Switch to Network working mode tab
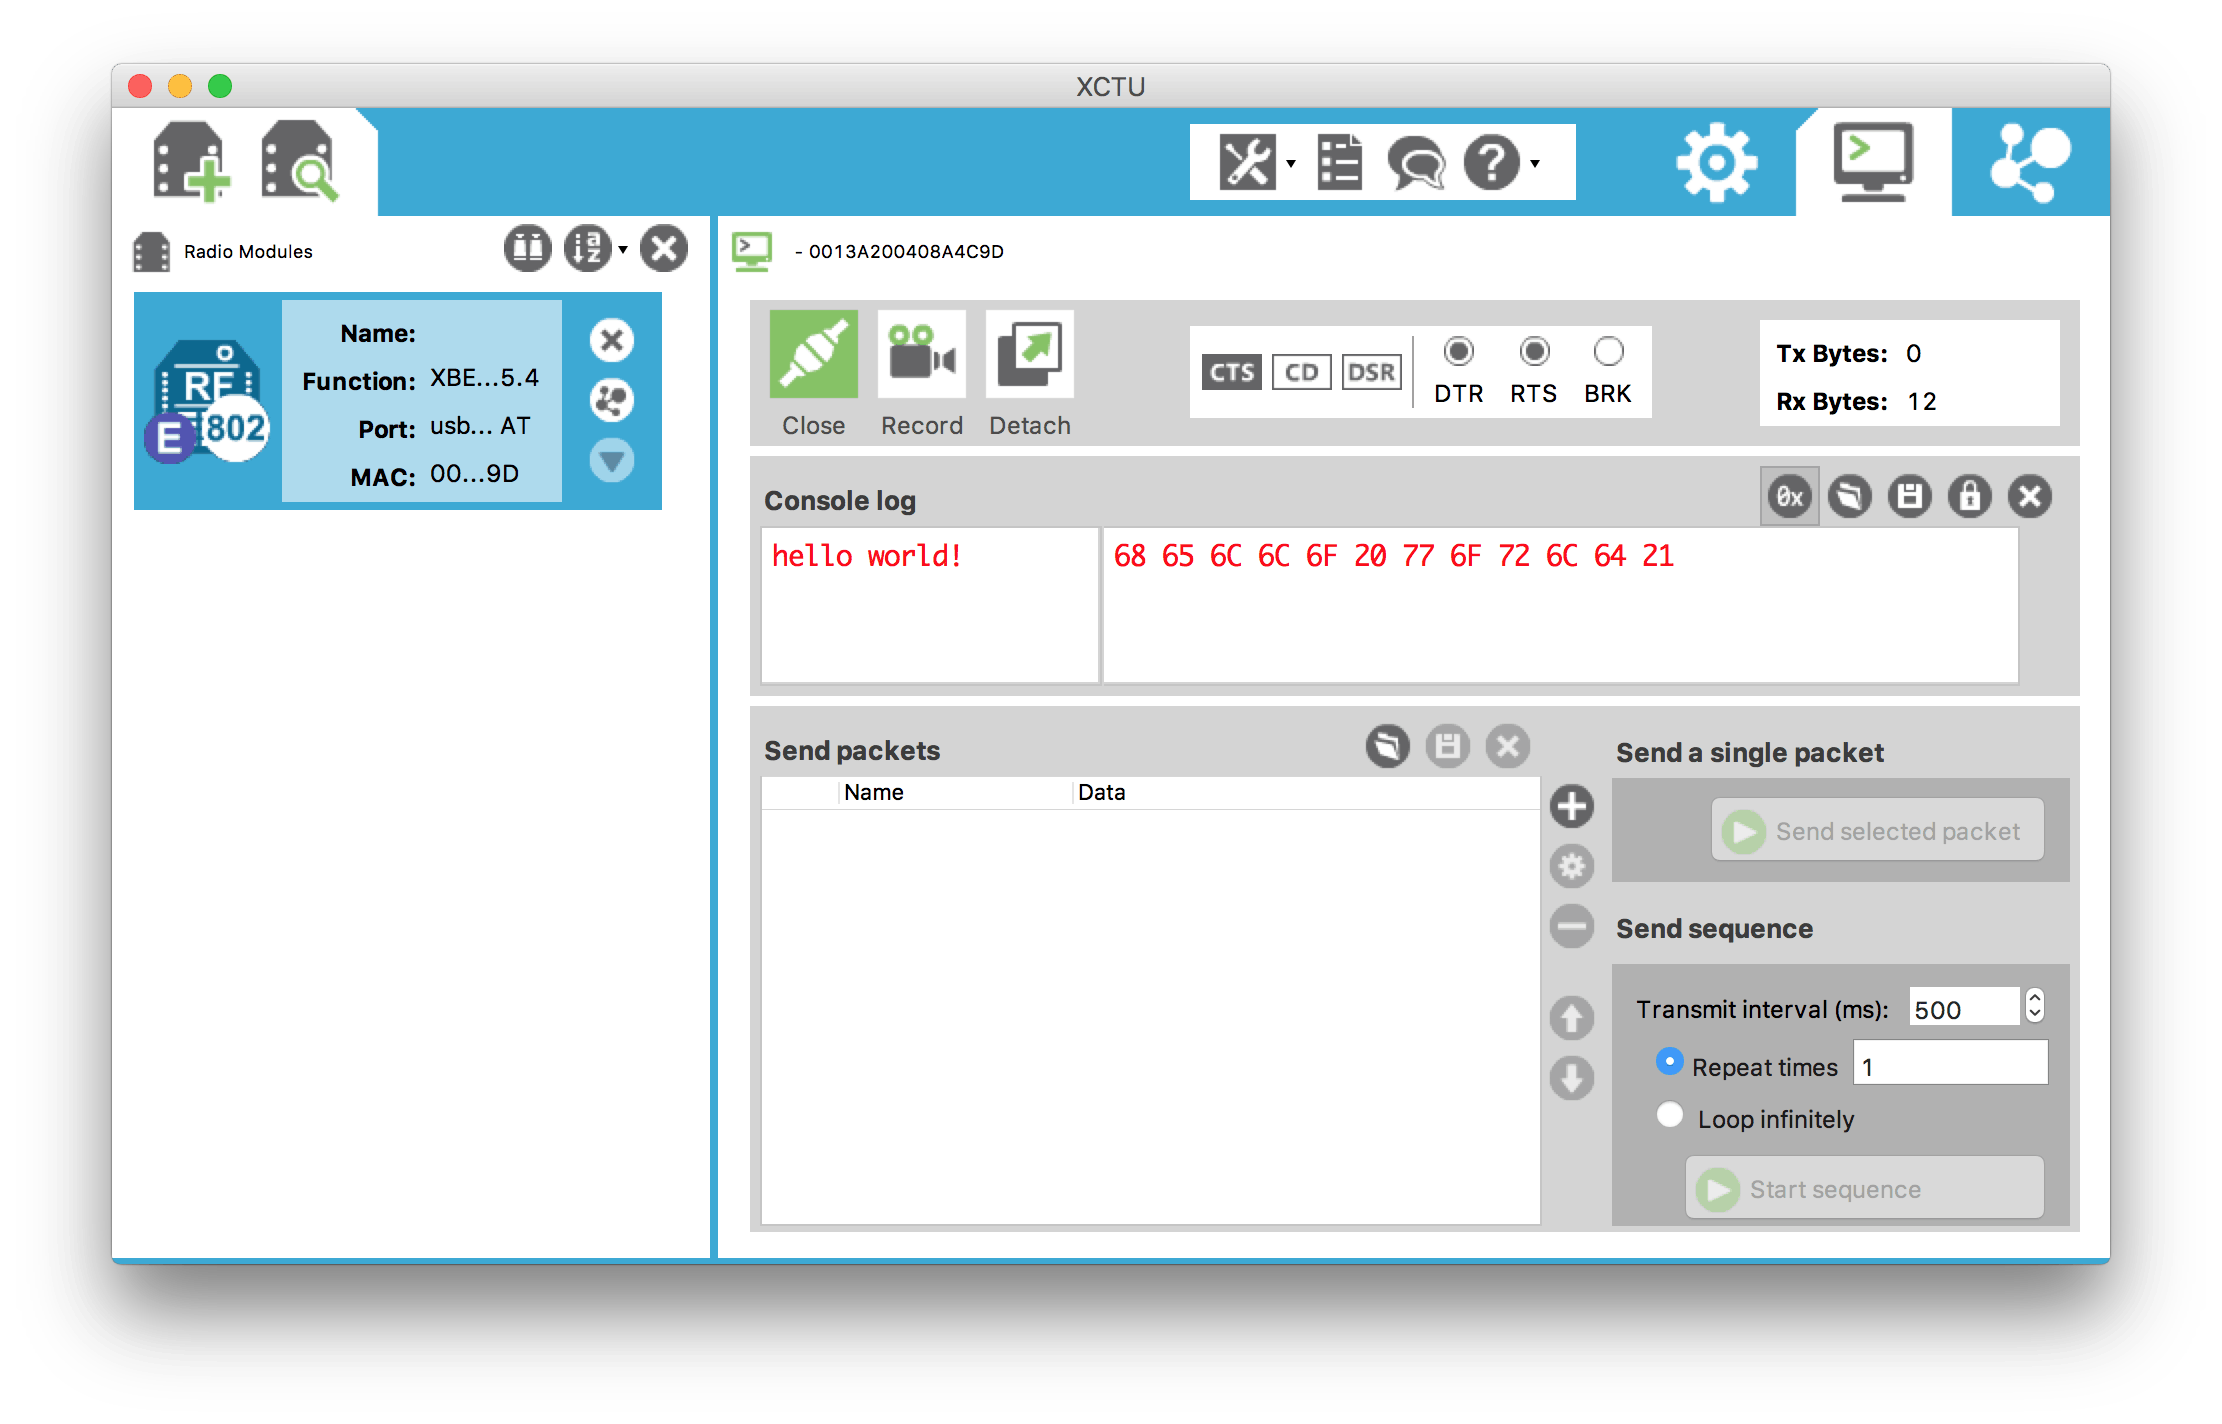2222x1424 pixels. click(2030, 162)
